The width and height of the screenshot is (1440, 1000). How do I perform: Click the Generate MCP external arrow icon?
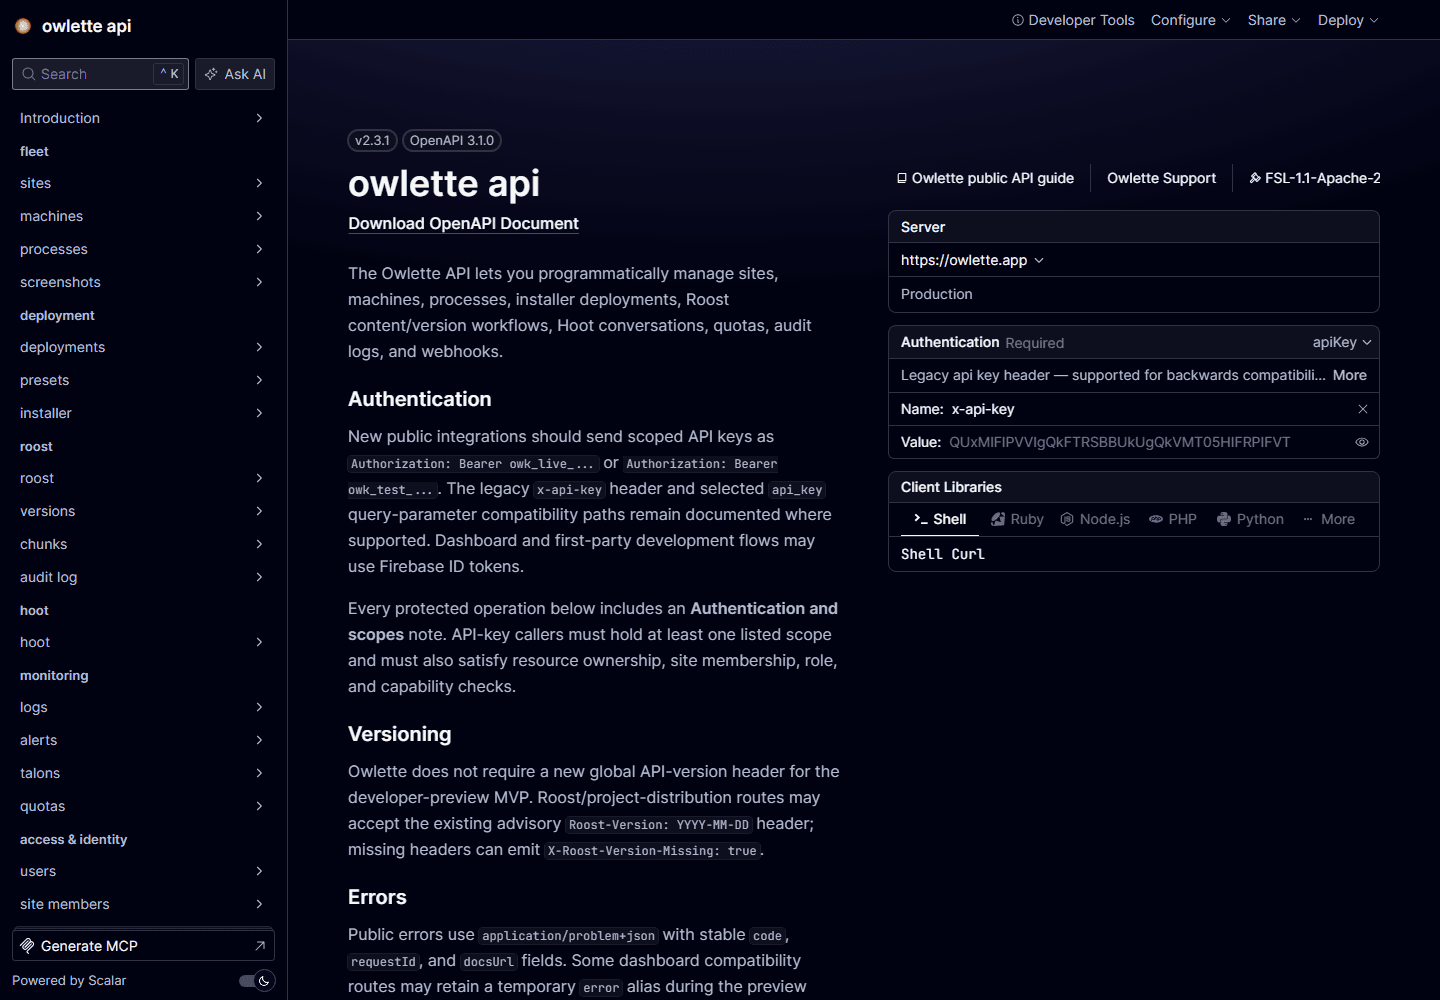260,945
